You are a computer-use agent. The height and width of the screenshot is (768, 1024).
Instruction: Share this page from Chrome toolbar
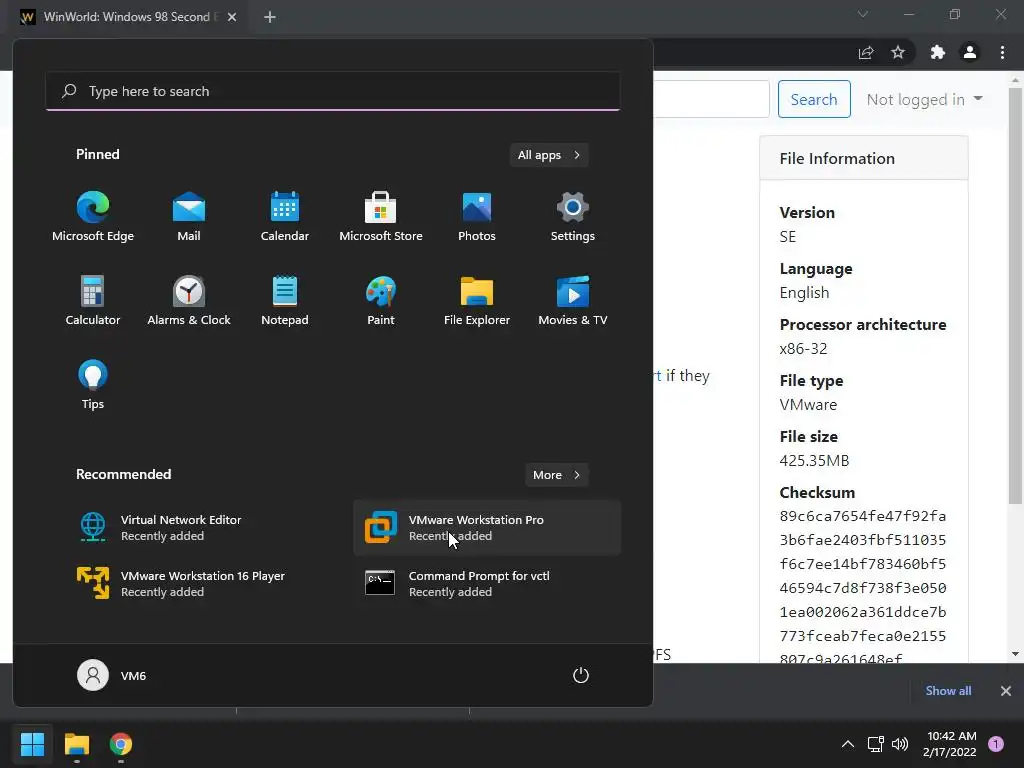coord(866,52)
